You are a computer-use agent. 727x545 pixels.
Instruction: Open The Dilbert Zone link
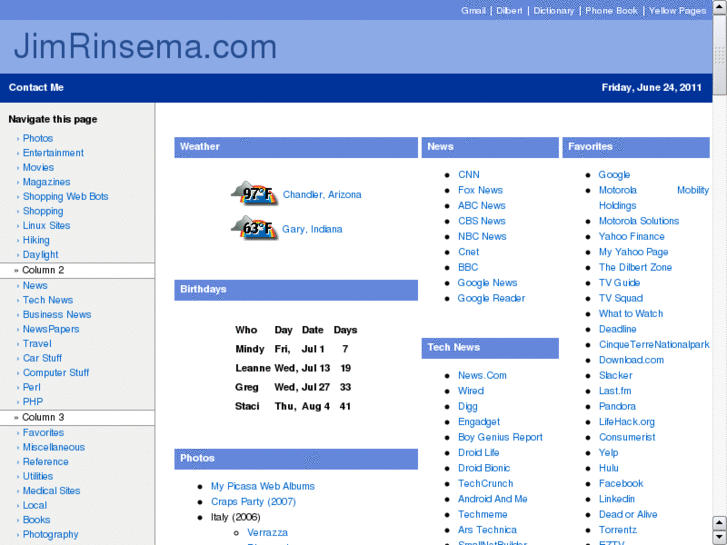635,267
